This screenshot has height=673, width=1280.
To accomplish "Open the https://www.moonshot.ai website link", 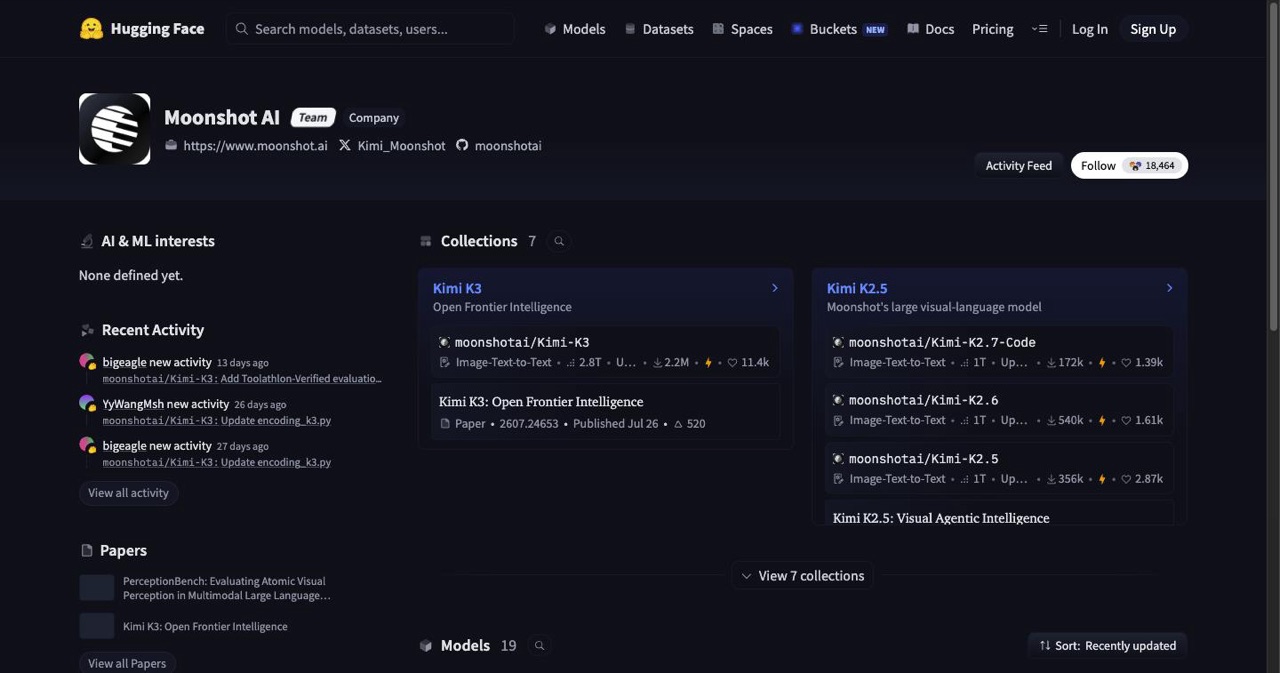I will click(255, 145).
